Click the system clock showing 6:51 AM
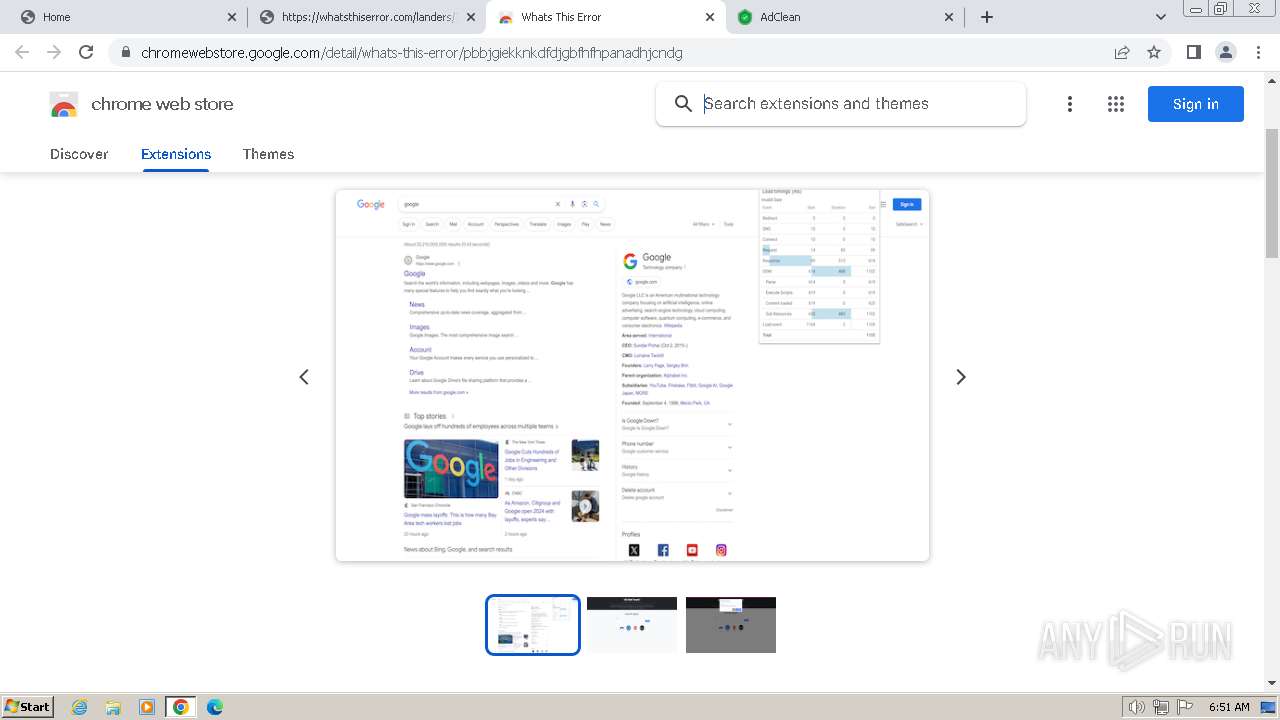The image size is (1280, 720). [x=1229, y=707]
